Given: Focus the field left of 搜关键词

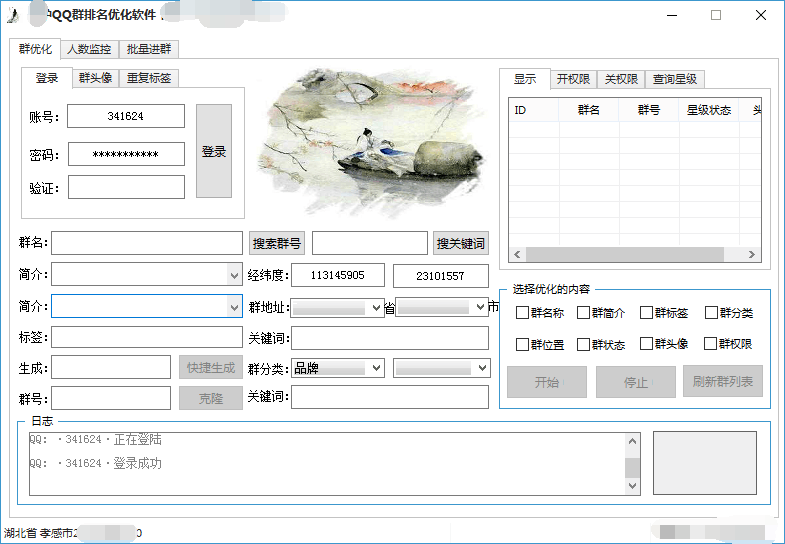Looking at the screenshot, I should click(x=370, y=243).
